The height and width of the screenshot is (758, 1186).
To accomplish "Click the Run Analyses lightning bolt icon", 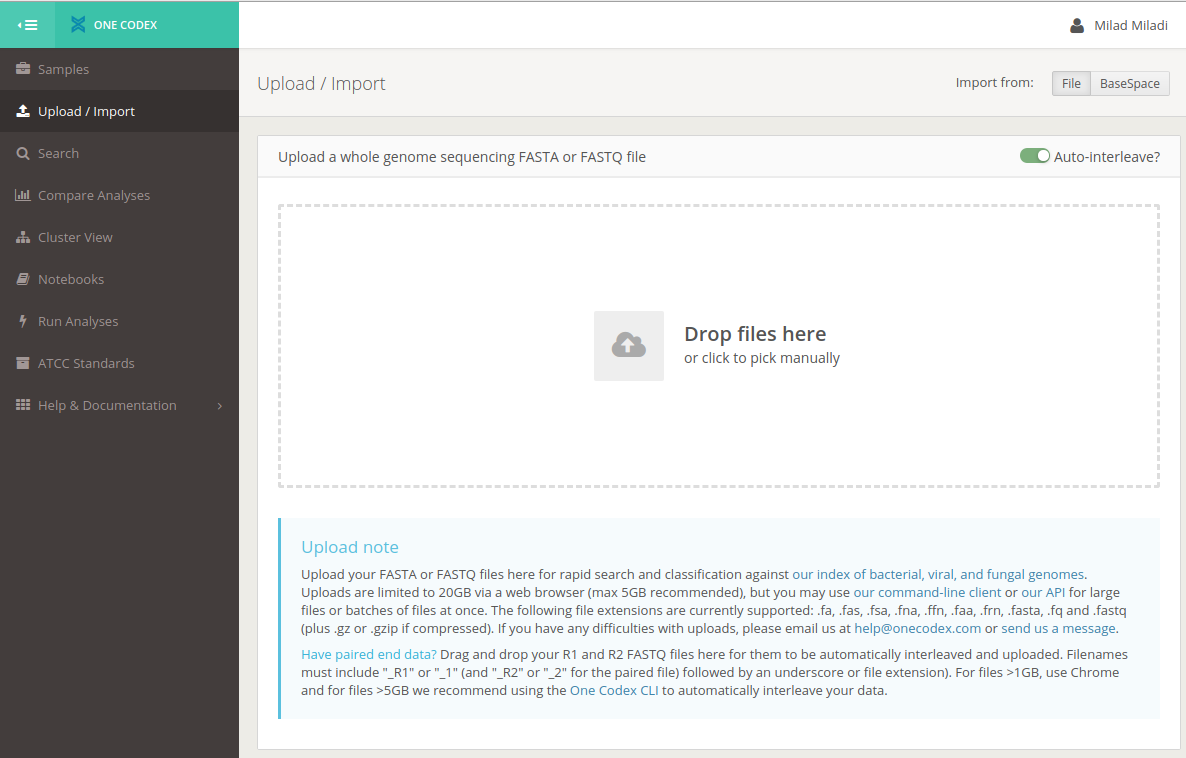I will click(x=23, y=321).
